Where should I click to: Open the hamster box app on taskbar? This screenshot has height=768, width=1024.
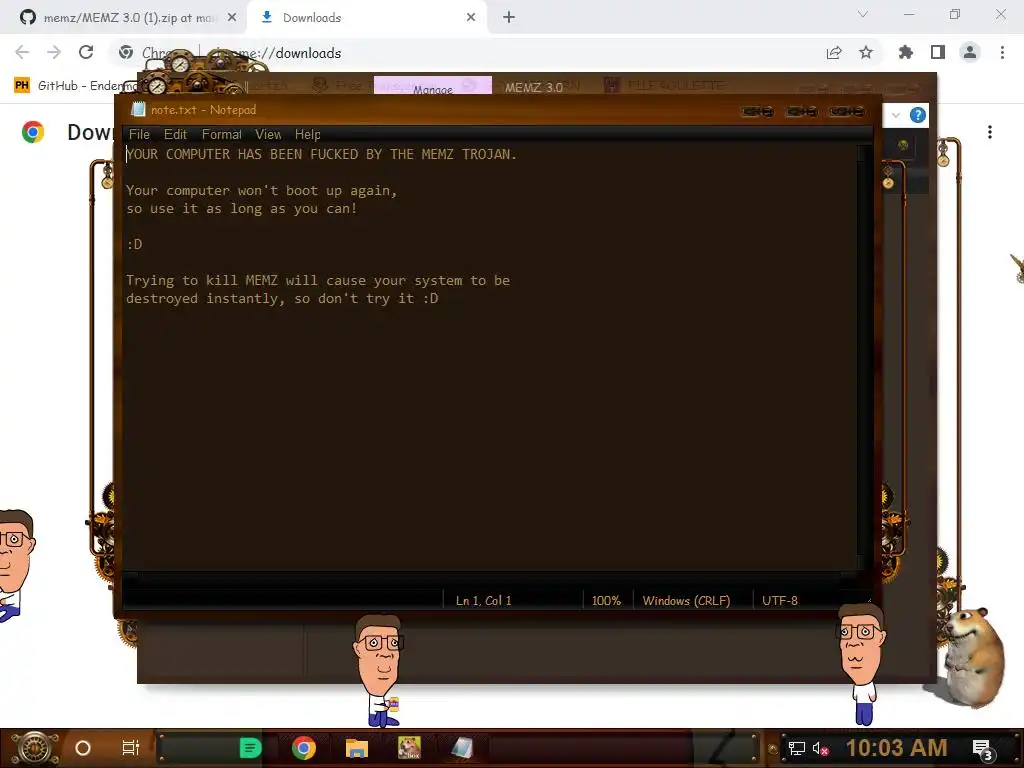coord(409,748)
